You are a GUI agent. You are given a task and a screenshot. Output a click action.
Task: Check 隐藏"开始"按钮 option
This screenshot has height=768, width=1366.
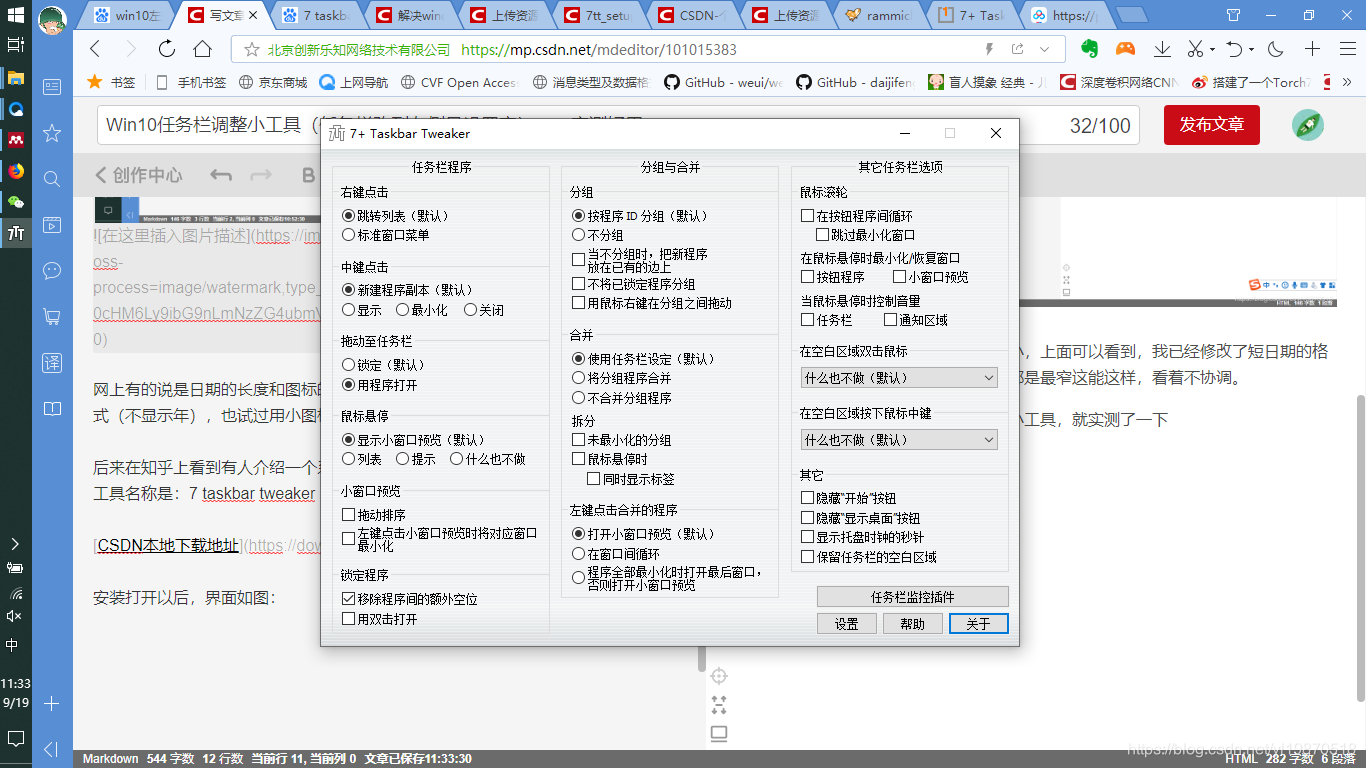[849, 498]
